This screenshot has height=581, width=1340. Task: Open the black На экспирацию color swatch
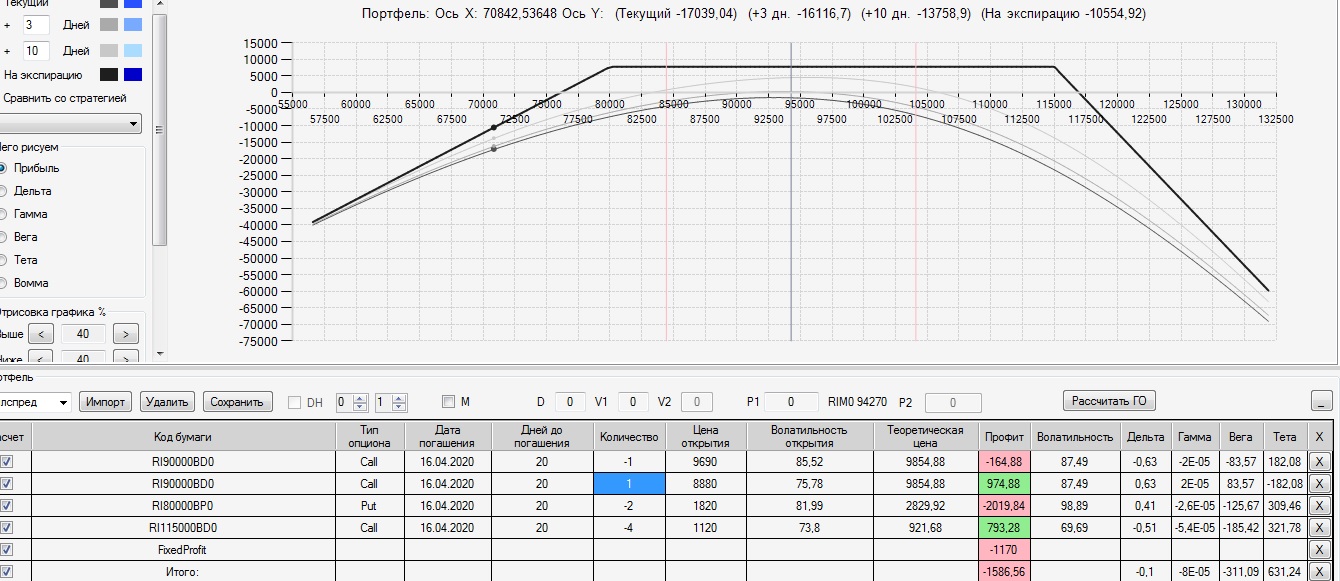(108, 75)
